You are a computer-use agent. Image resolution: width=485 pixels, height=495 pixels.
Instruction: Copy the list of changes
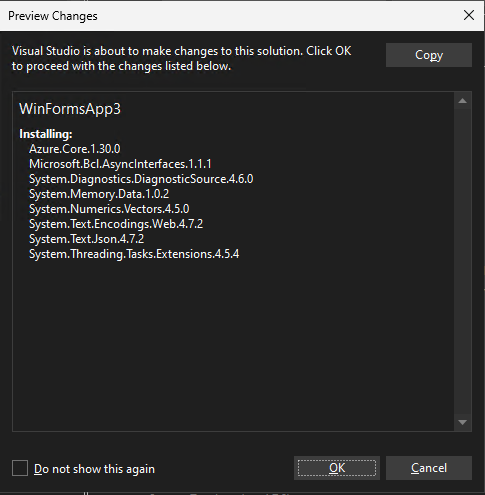tap(429, 55)
